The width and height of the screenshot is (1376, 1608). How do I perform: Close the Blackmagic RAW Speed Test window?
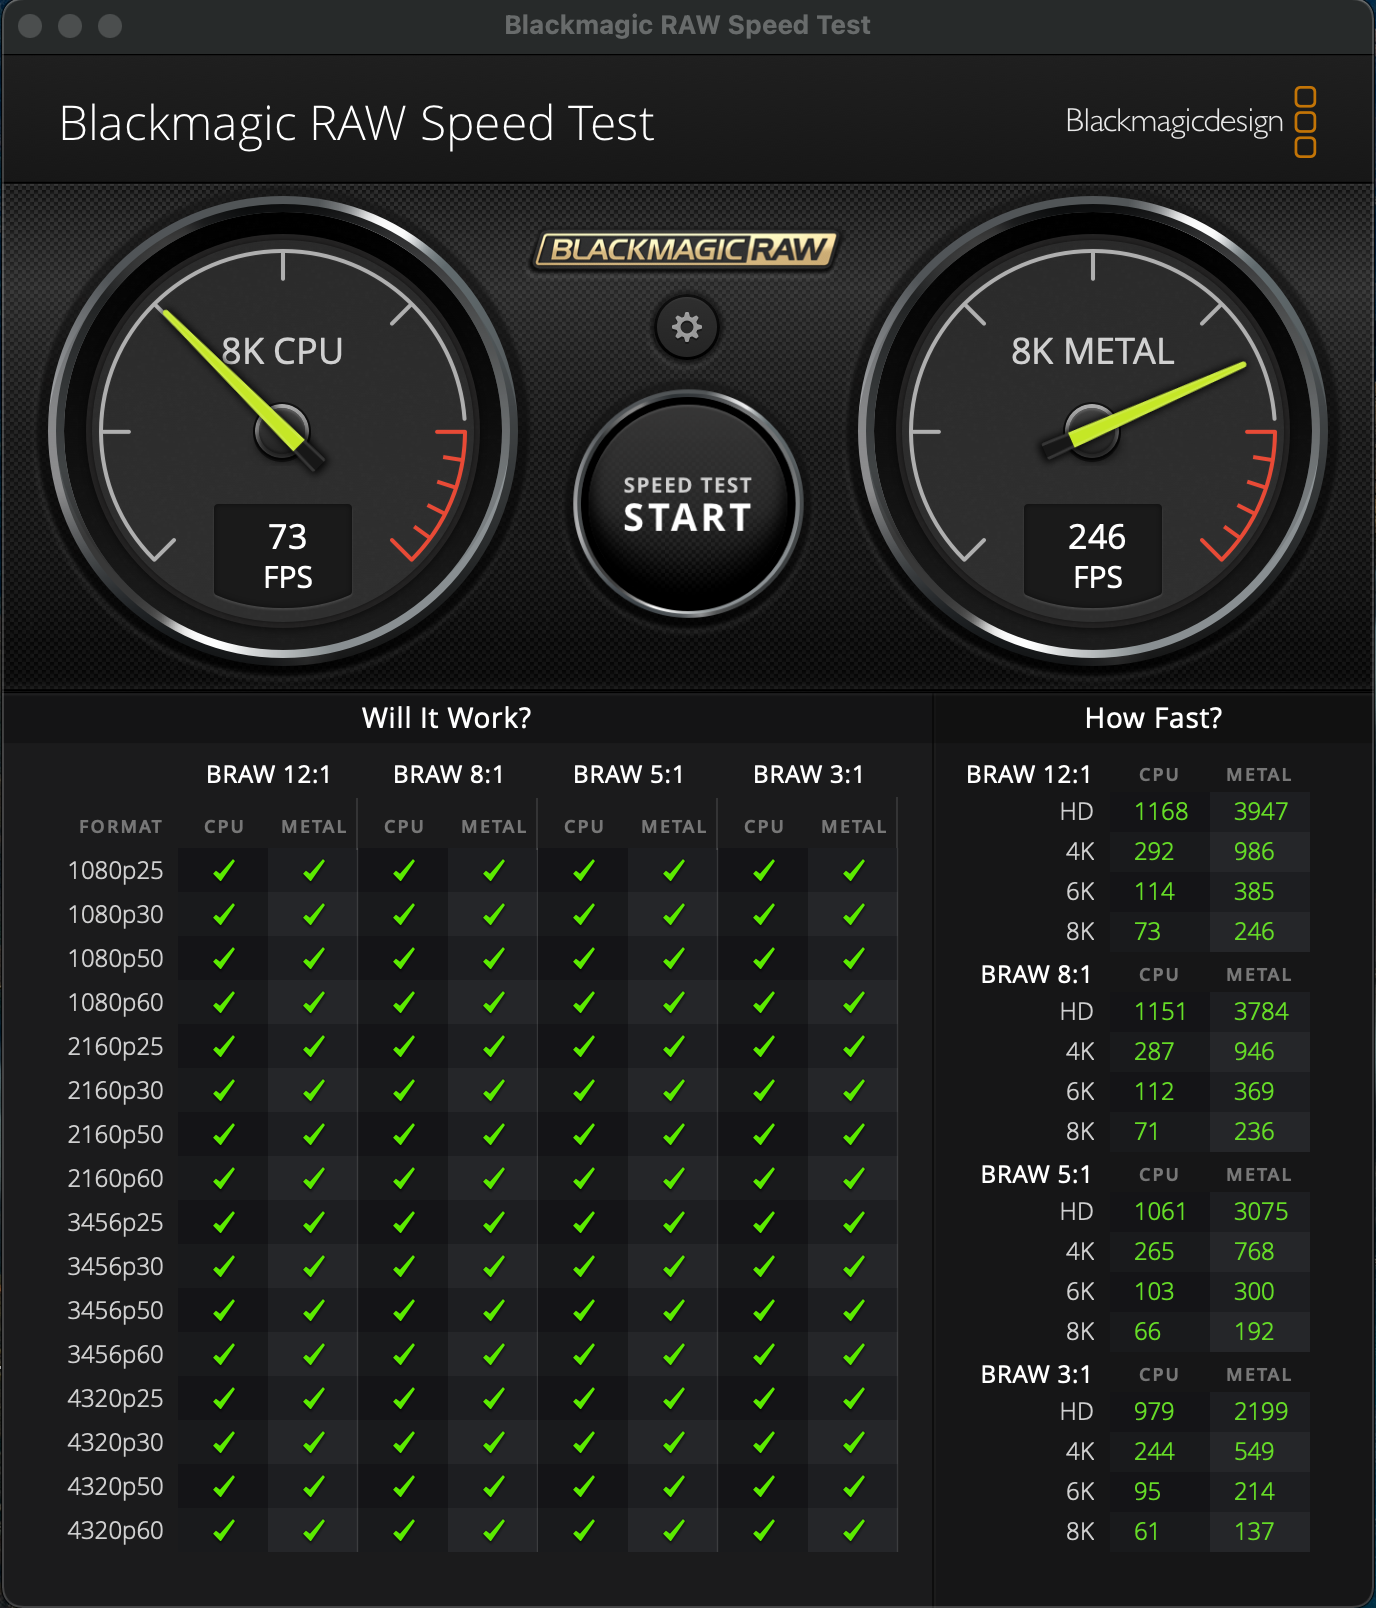(30, 26)
